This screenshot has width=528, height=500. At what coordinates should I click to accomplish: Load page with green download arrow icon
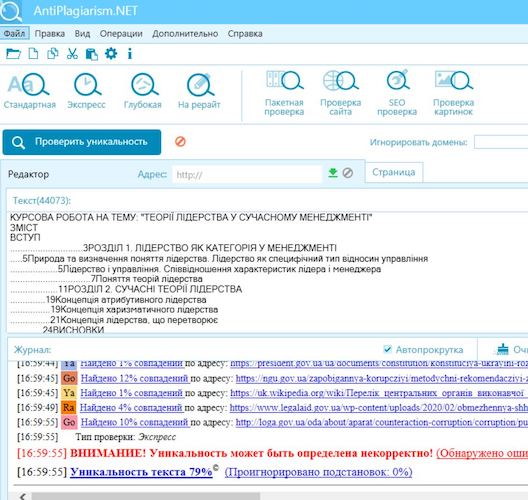[x=333, y=173]
